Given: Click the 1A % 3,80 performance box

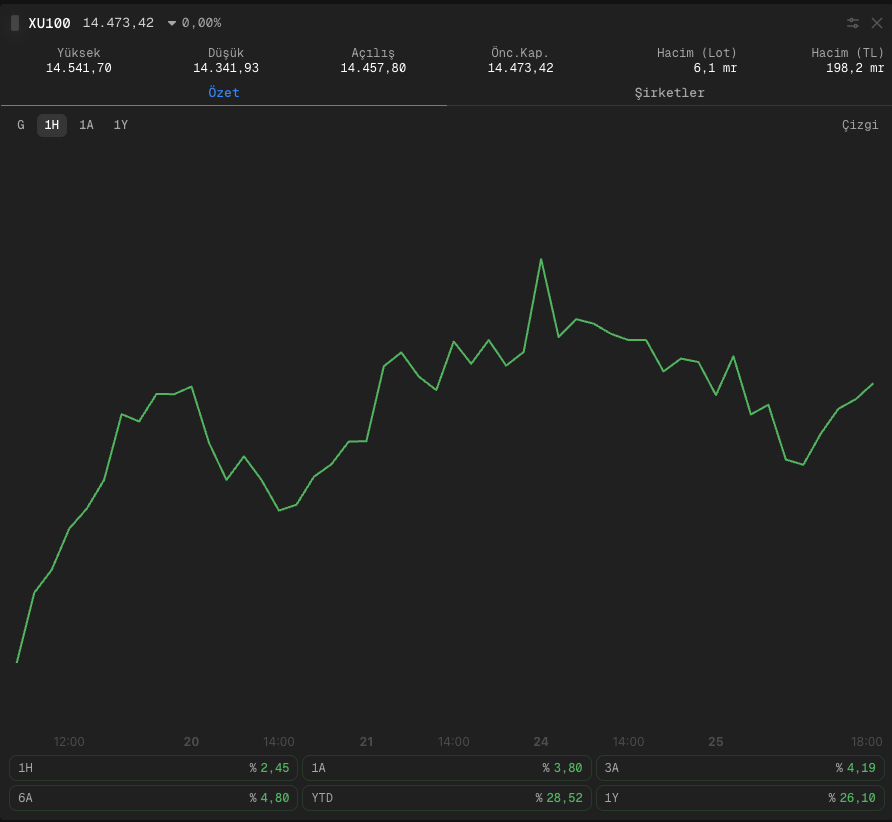Looking at the screenshot, I should point(447,767).
